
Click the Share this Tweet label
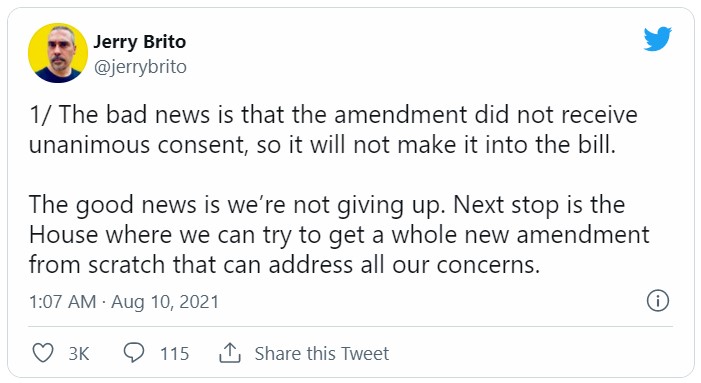(x=322, y=354)
